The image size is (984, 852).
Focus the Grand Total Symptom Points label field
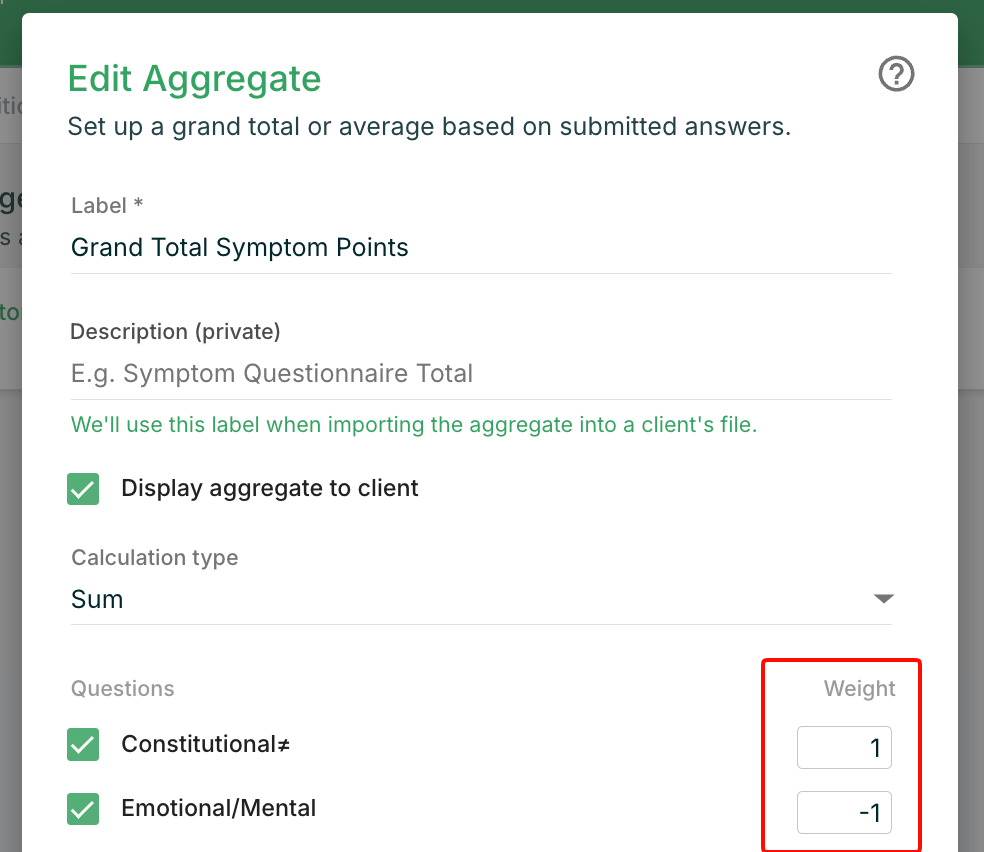click(x=480, y=248)
